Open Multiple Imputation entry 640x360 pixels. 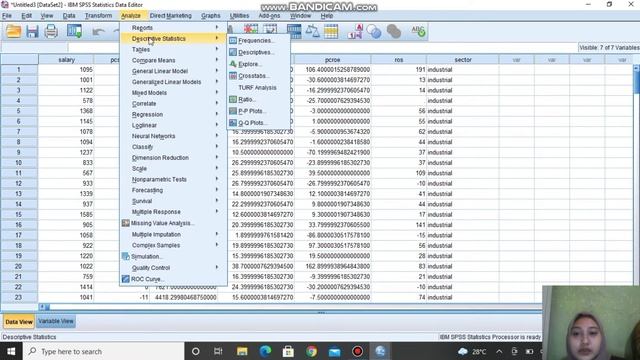[173, 235]
